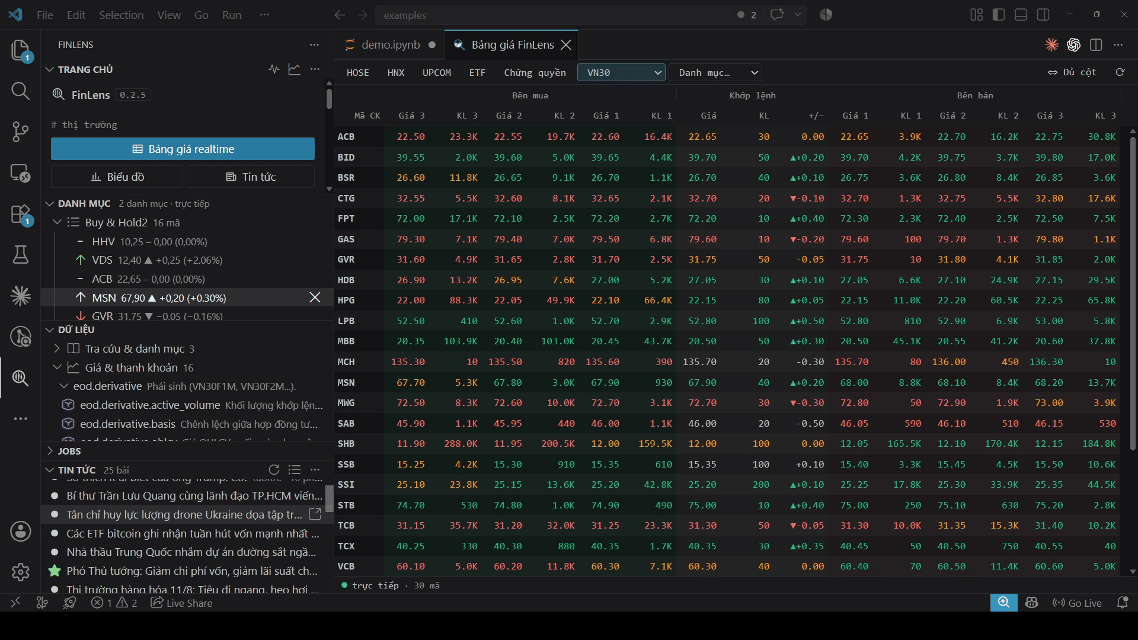Screen dimensions: 1138x640
Task: Select HOSE exchange tab
Action: (x=358, y=73)
